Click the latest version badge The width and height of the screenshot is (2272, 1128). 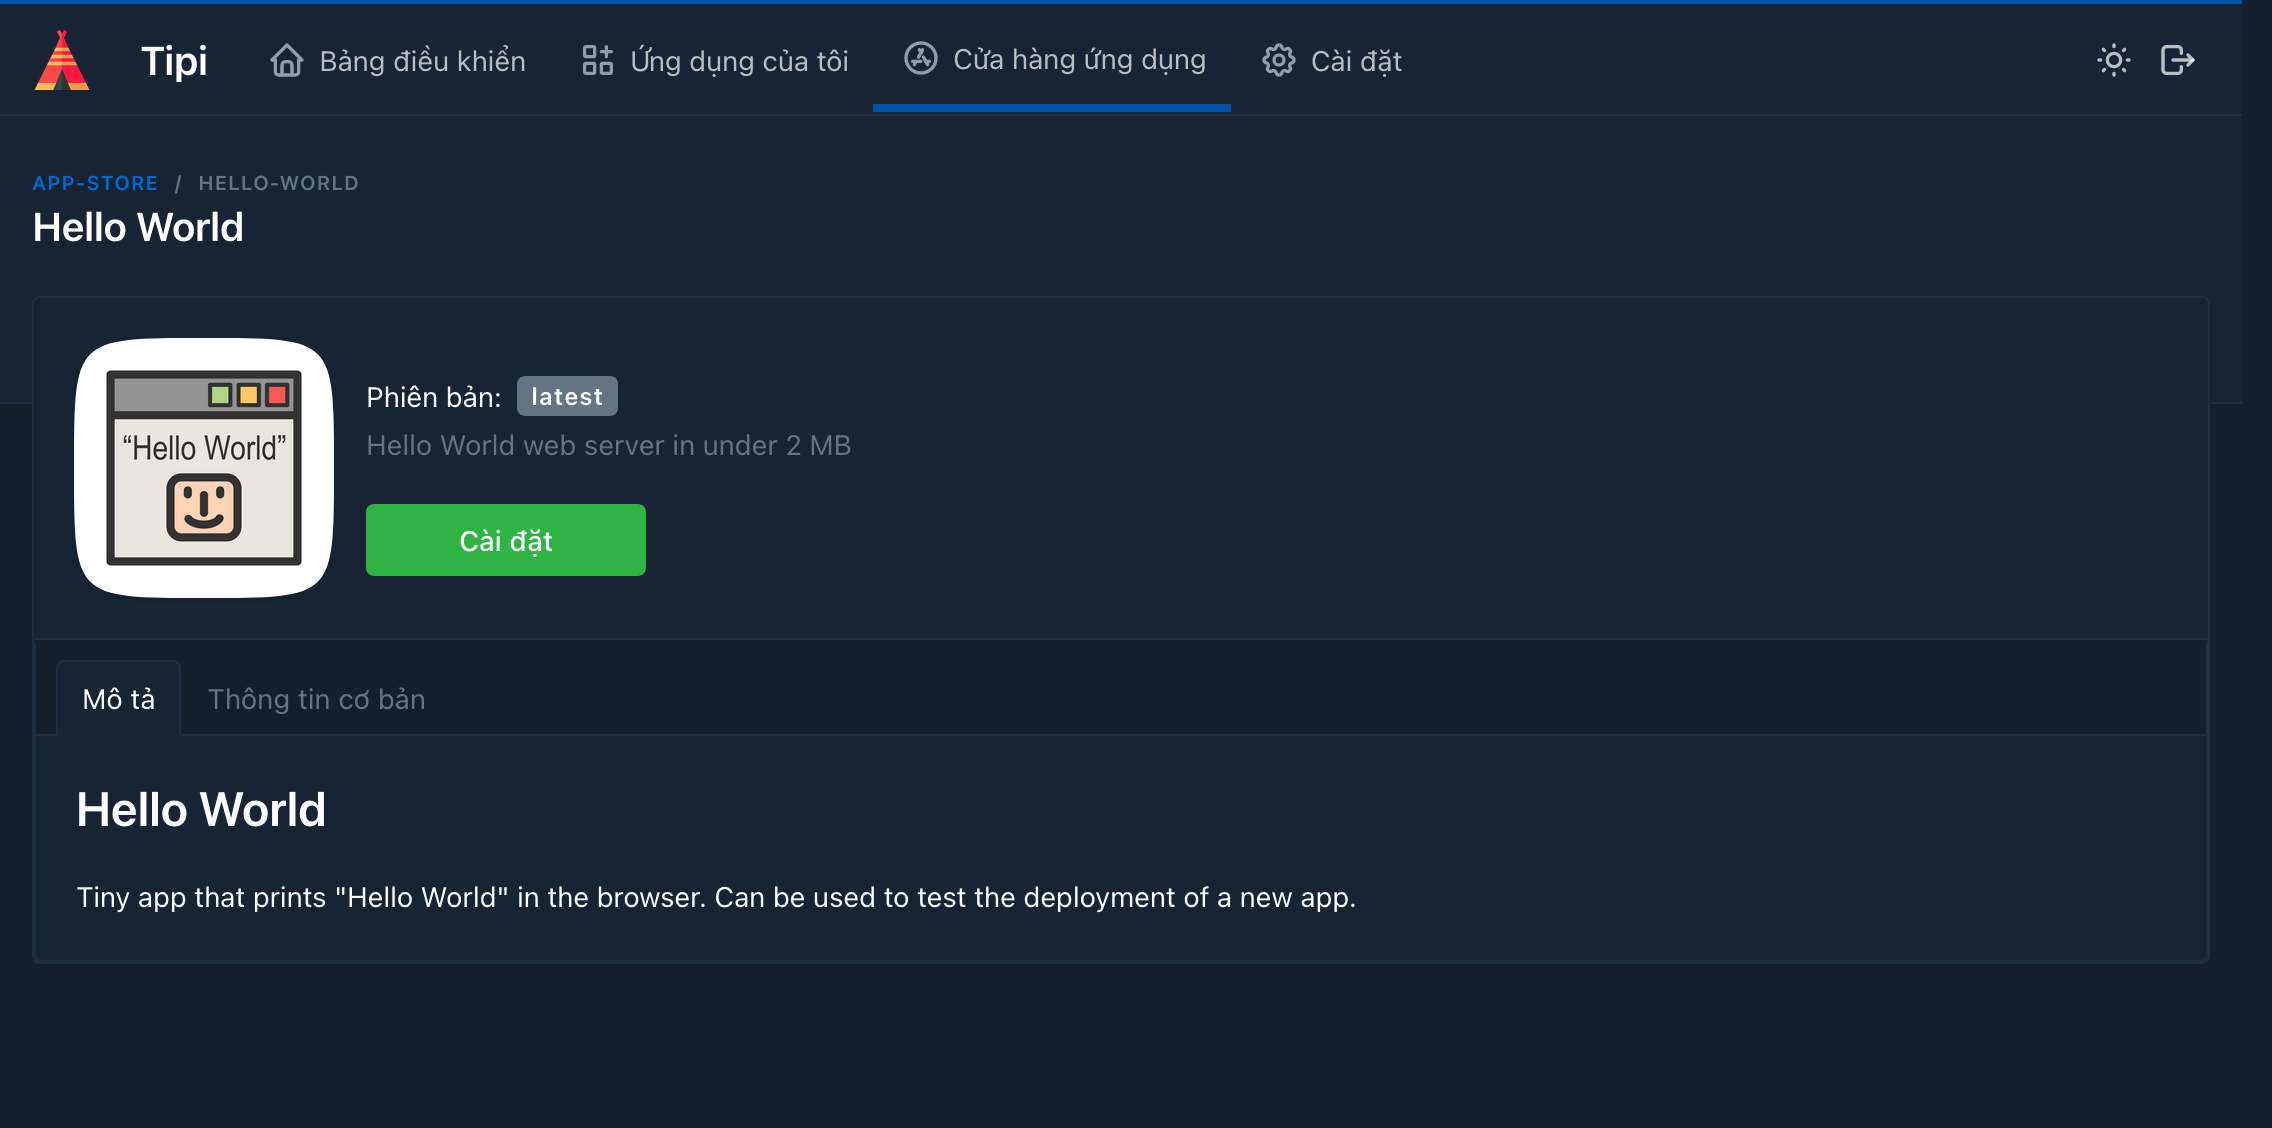[567, 396]
